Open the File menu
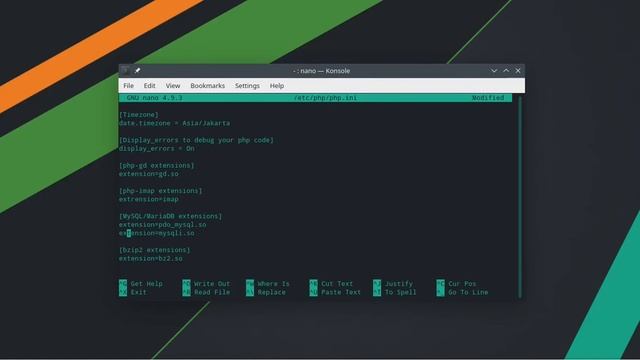Viewport: 640px width, 360px height. 129,86
